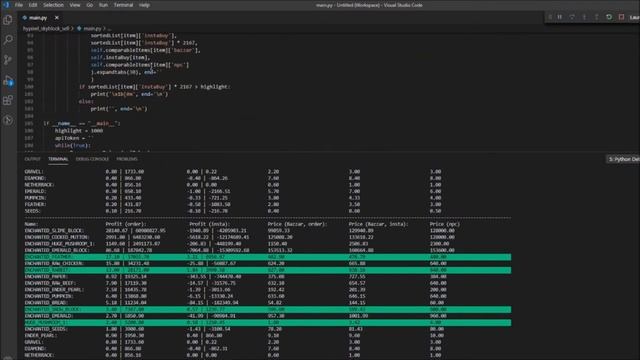Click the highlighted ENCHANTED_FEATHER row
The height and width of the screenshot is (360, 640).
(267, 257)
